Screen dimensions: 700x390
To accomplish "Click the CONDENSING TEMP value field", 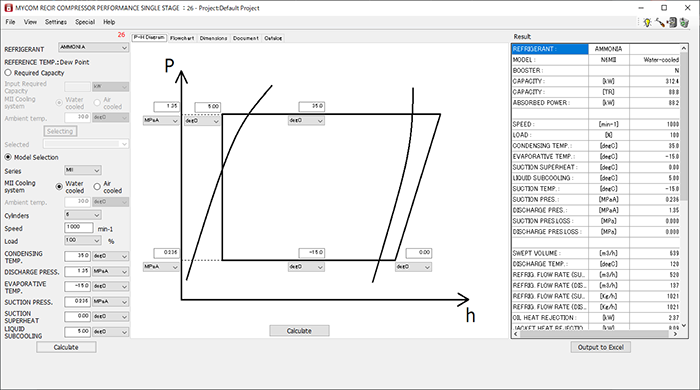I will click(78, 256).
